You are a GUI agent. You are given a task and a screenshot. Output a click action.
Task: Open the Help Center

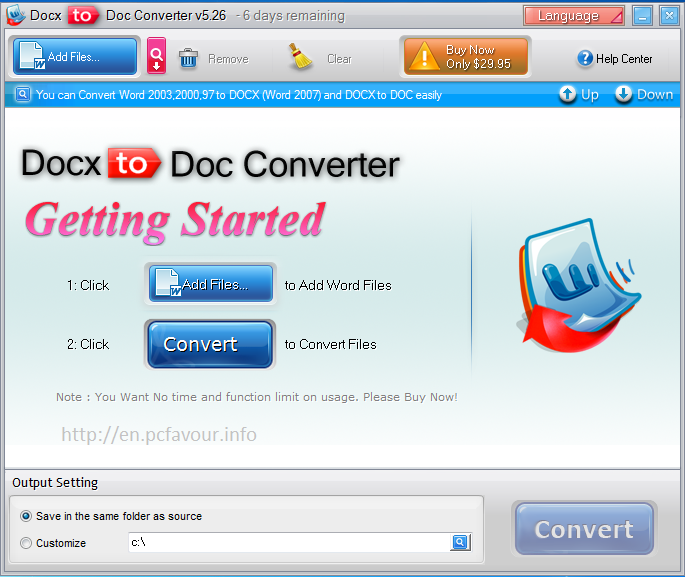pos(614,59)
